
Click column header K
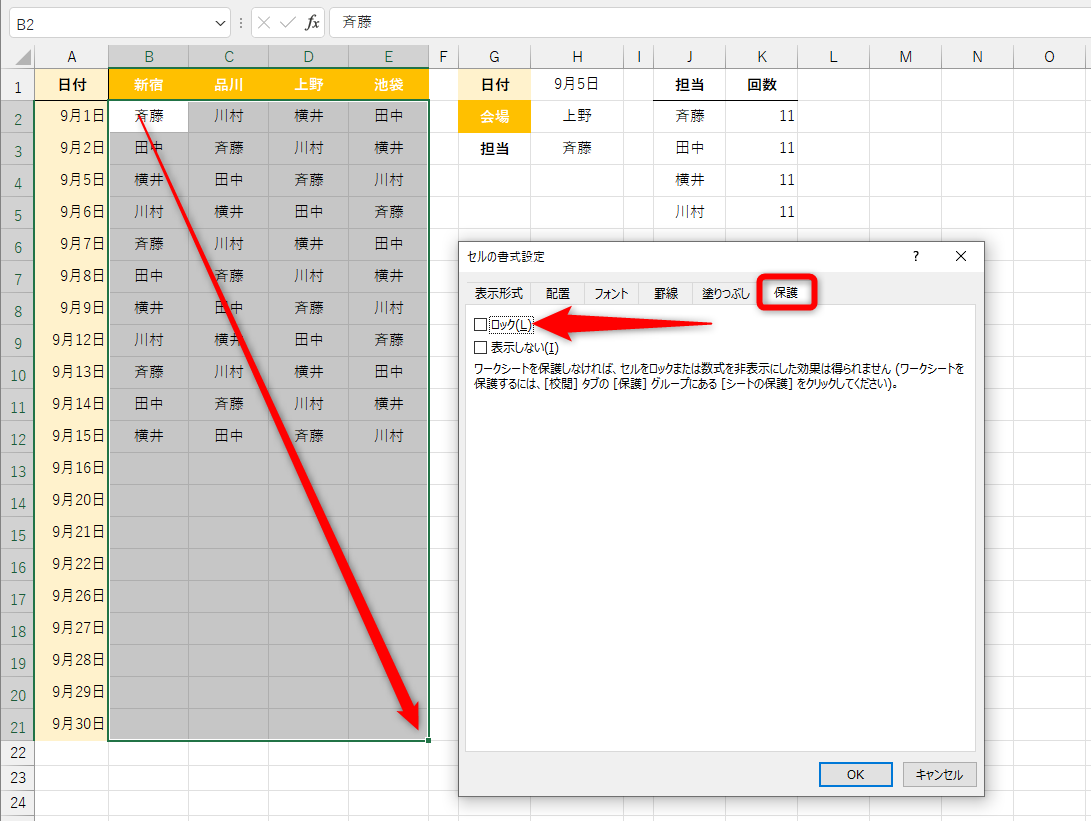761,56
